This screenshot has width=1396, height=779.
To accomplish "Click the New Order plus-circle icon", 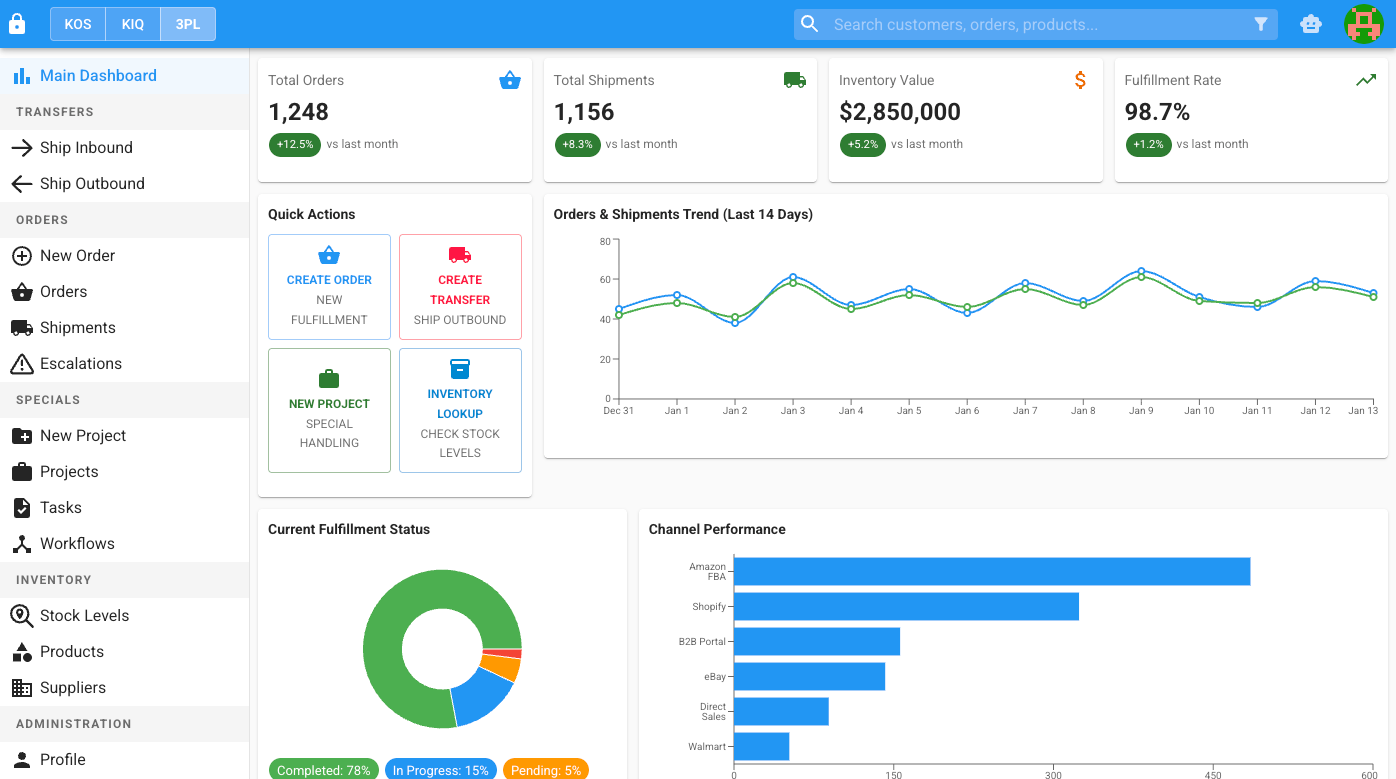I will [x=21, y=256].
